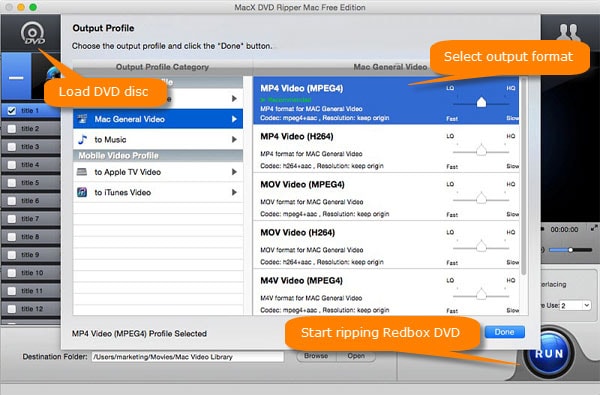
Task: Click the Done button
Action: tap(504, 332)
